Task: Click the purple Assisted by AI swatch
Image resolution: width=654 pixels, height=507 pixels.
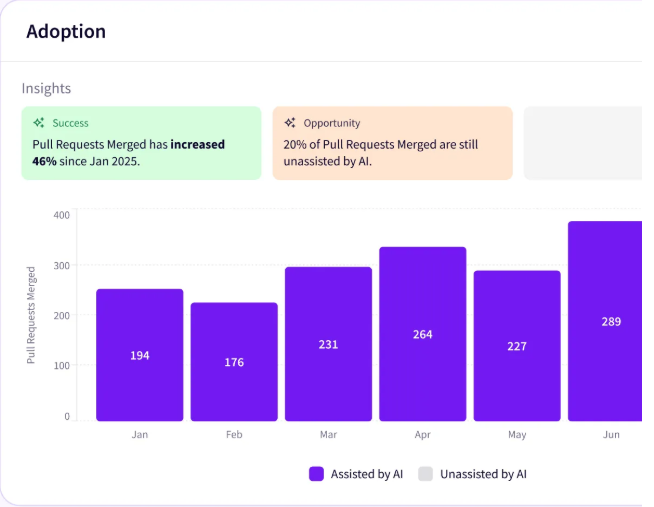Action: coord(316,474)
